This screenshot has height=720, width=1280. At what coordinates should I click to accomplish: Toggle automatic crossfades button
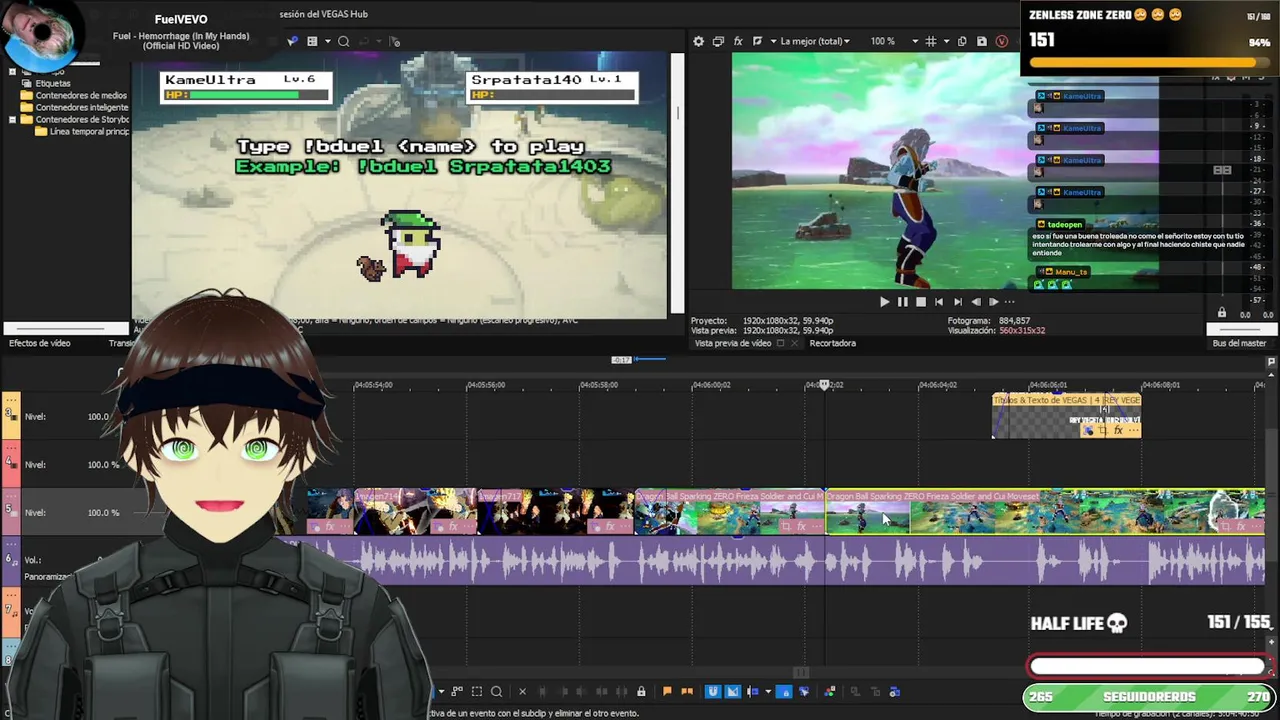pos(732,691)
